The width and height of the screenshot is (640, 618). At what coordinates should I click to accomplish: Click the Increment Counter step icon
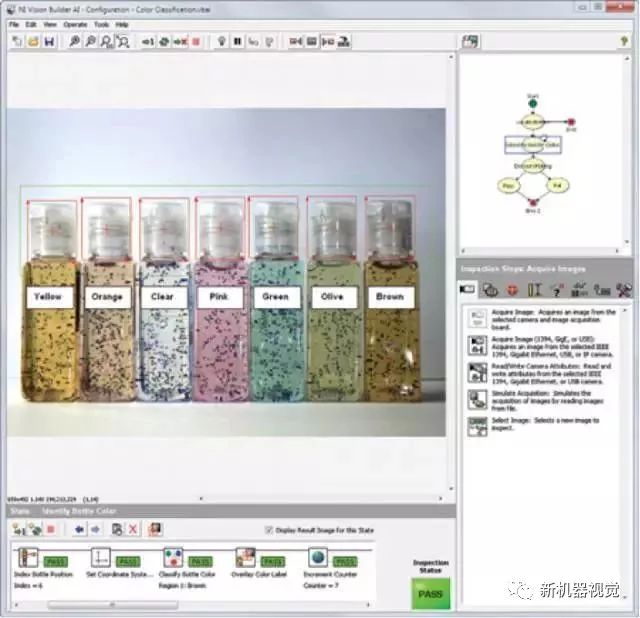pos(318,558)
